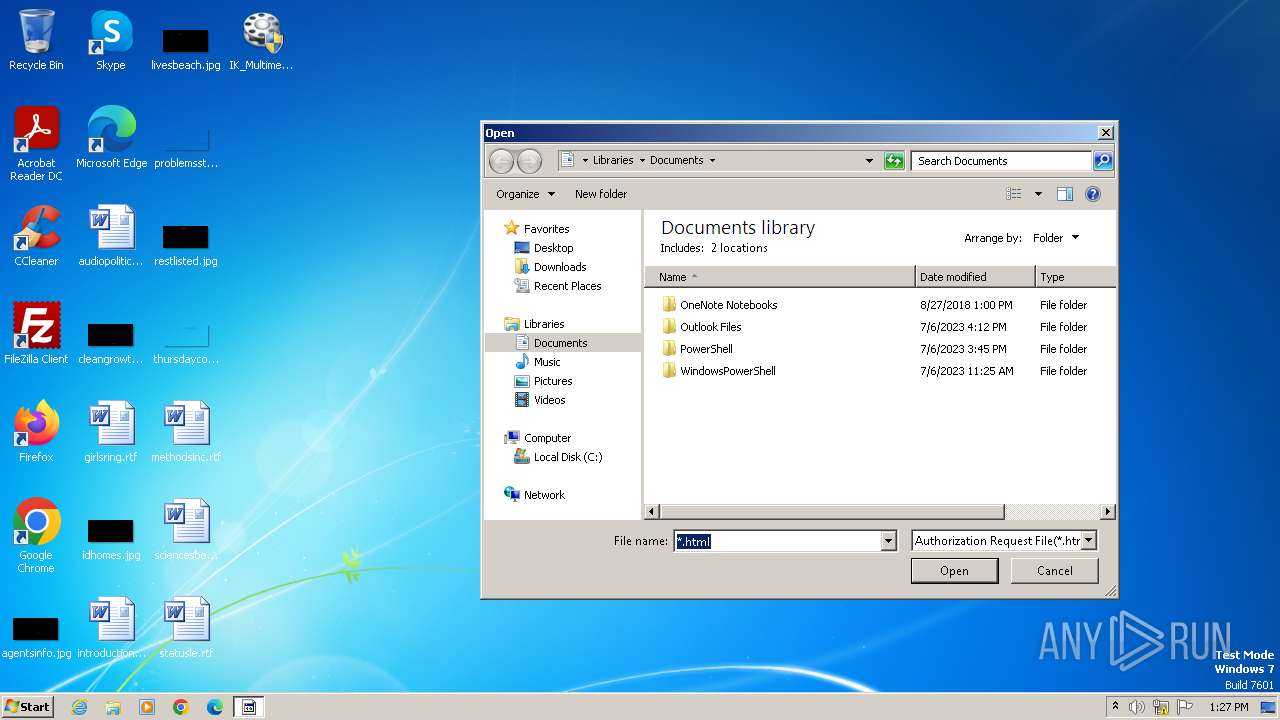Select the statusle.rtf desktop file
The height and width of the screenshot is (720, 1280).
point(186,628)
